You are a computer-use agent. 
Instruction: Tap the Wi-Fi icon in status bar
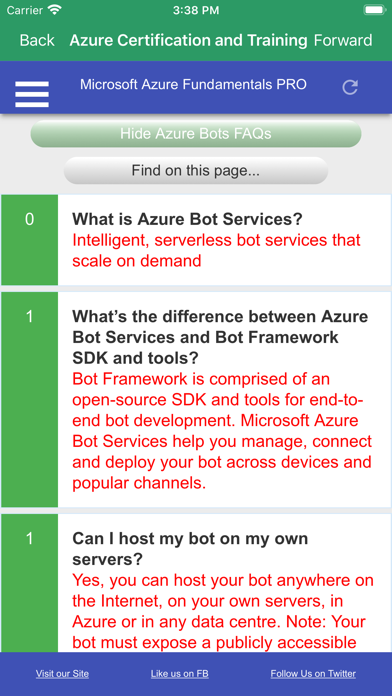(55, 10)
